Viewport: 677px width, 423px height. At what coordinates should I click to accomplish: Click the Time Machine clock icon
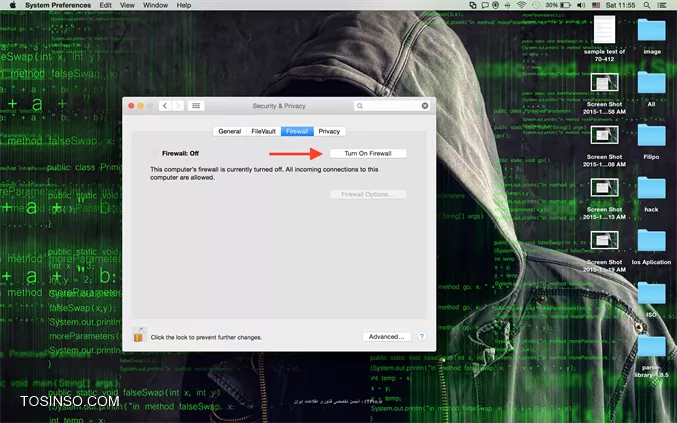(536, 5)
